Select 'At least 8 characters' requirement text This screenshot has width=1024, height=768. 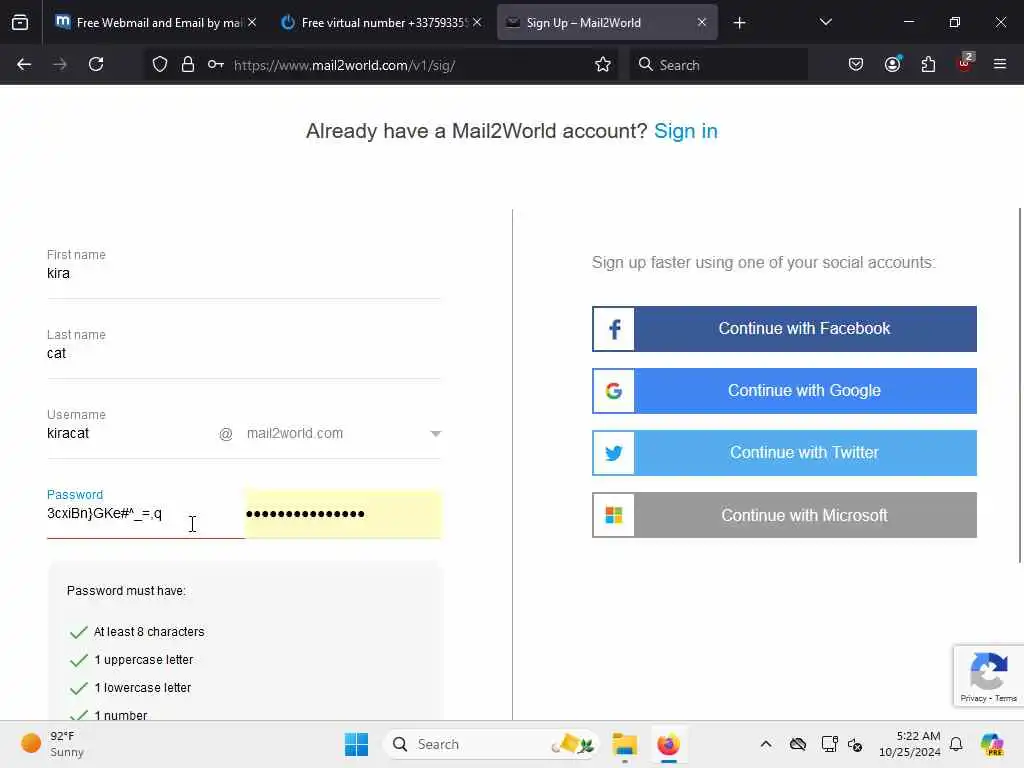(149, 632)
